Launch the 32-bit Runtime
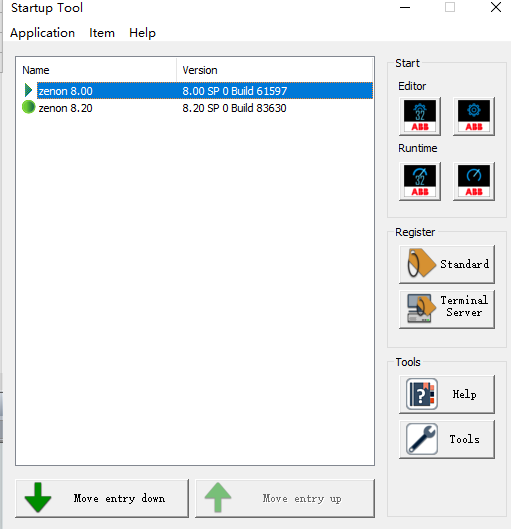Viewport: 511px width, 529px height. pos(420,182)
